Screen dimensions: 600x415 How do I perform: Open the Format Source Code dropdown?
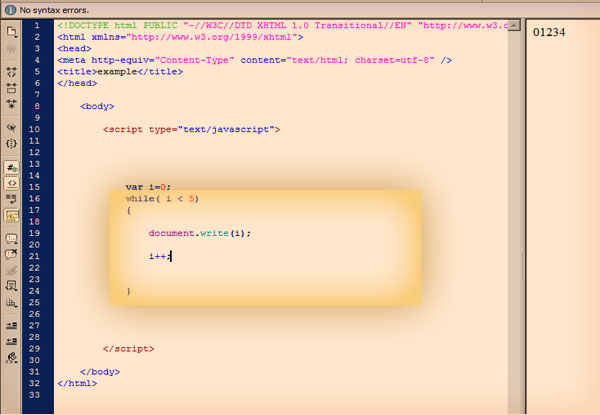click(11, 358)
